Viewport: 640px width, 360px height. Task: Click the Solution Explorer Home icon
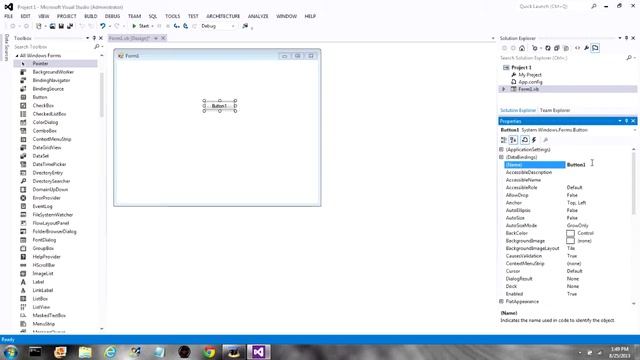[x=522, y=48]
